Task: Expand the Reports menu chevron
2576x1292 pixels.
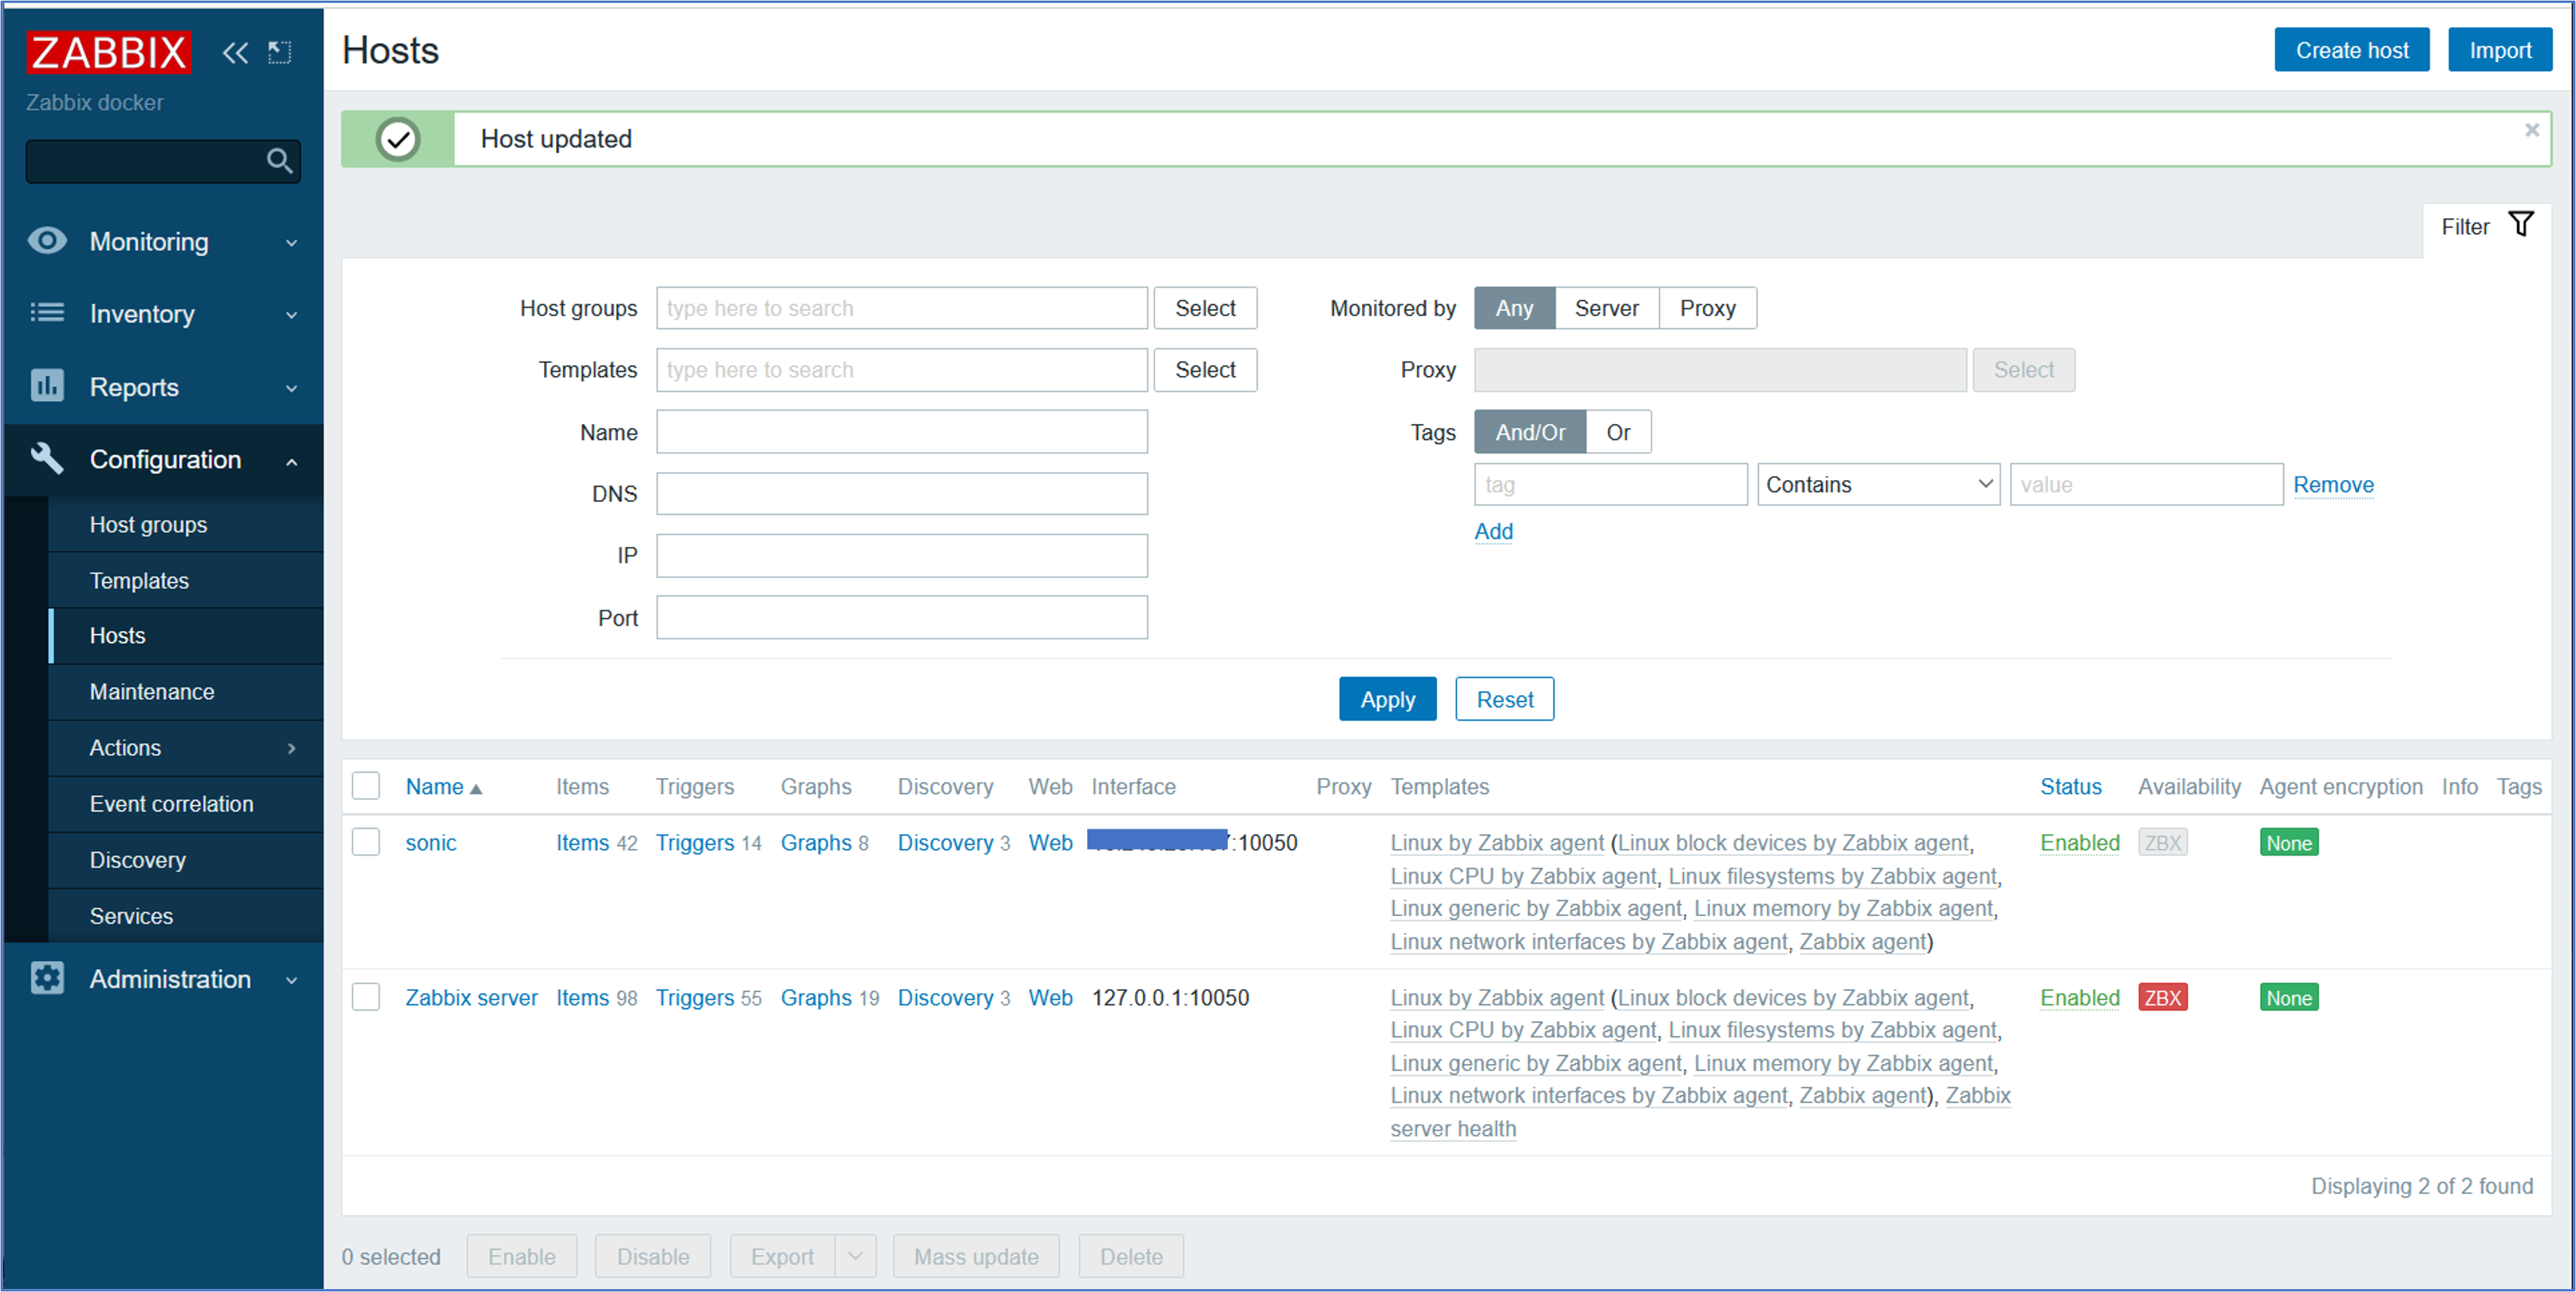Action: coord(291,388)
